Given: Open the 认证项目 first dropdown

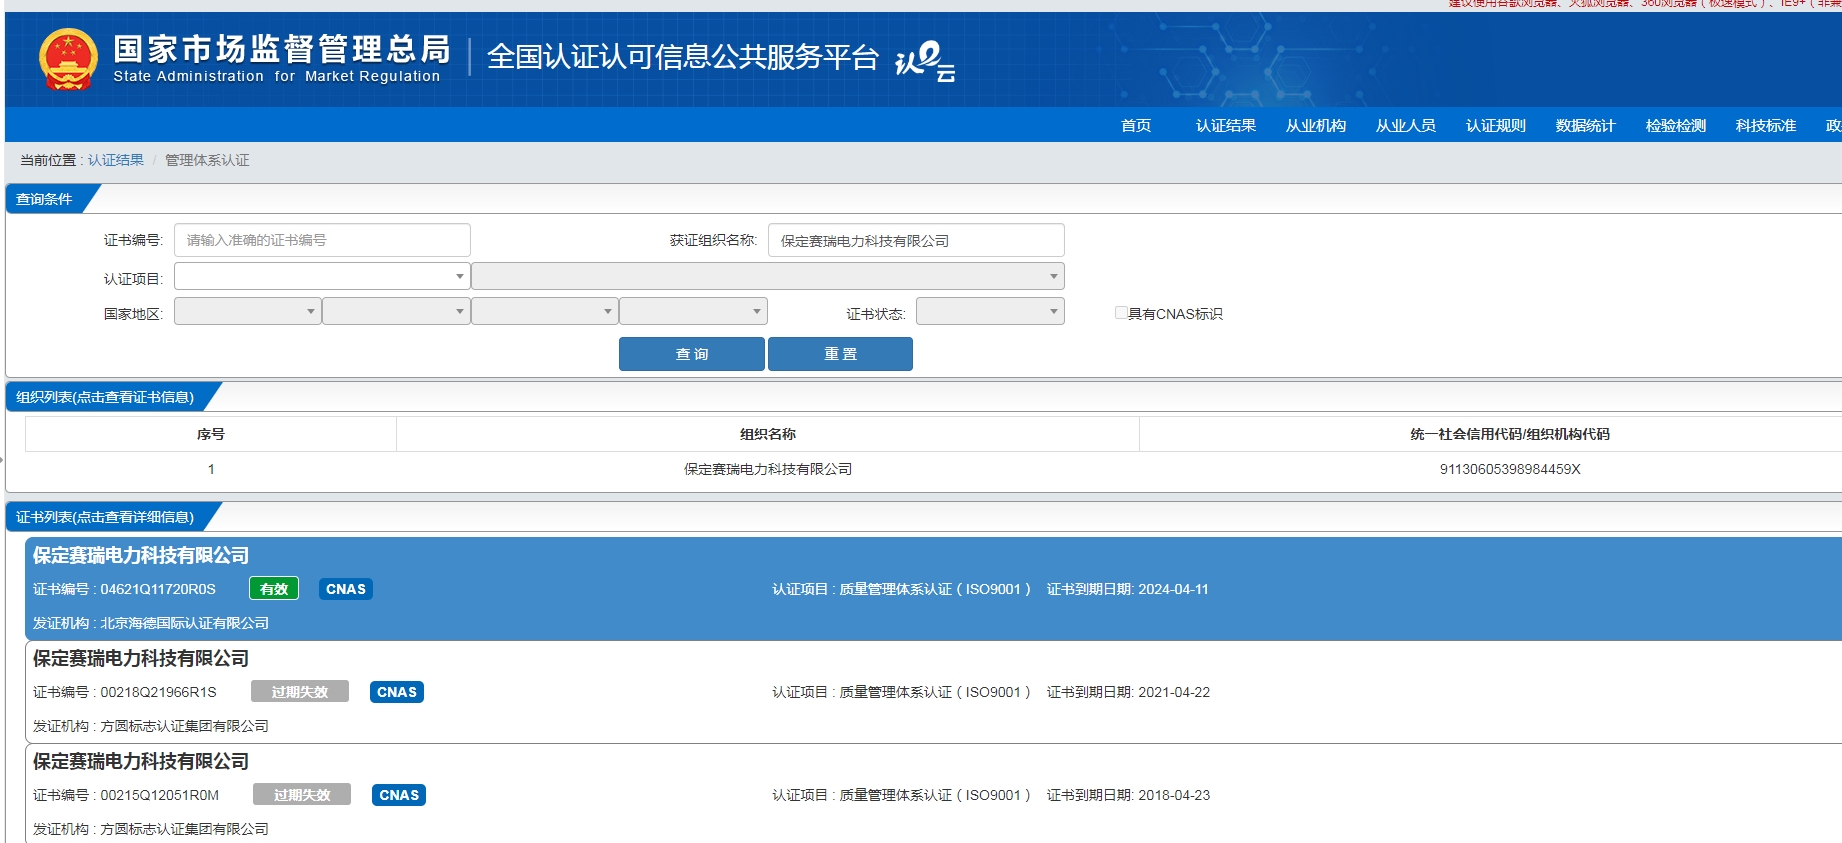Looking at the screenshot, I should click(321, 276).
